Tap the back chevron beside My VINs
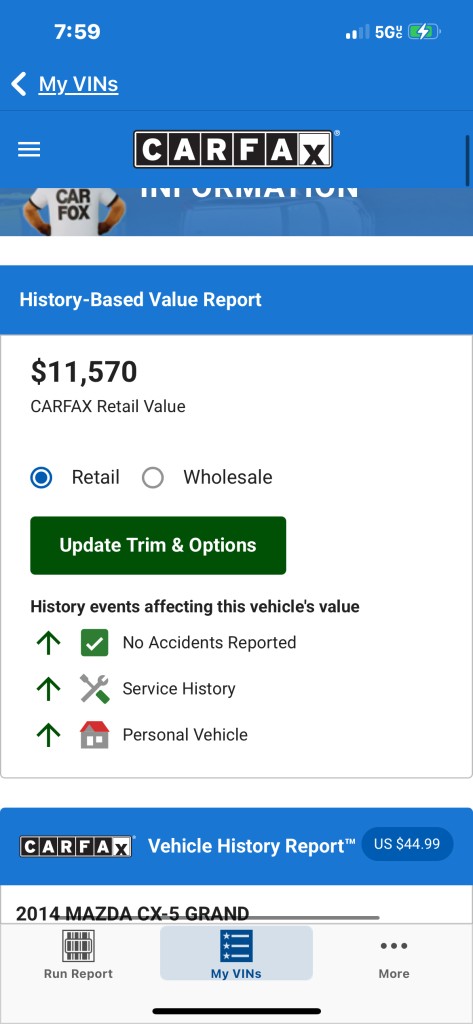Image resolution: width=473 pixels, height=1024 pixels. (19, 84)
